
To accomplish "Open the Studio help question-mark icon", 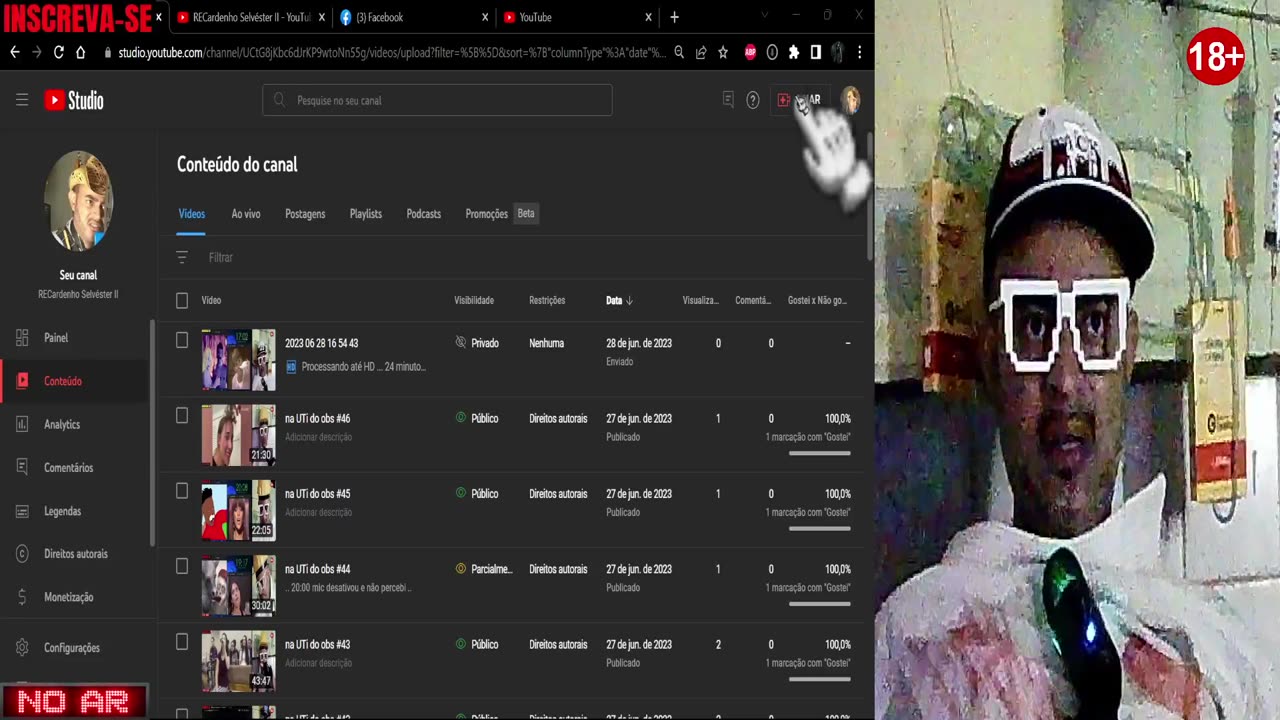I will click(x=753, y=100).
